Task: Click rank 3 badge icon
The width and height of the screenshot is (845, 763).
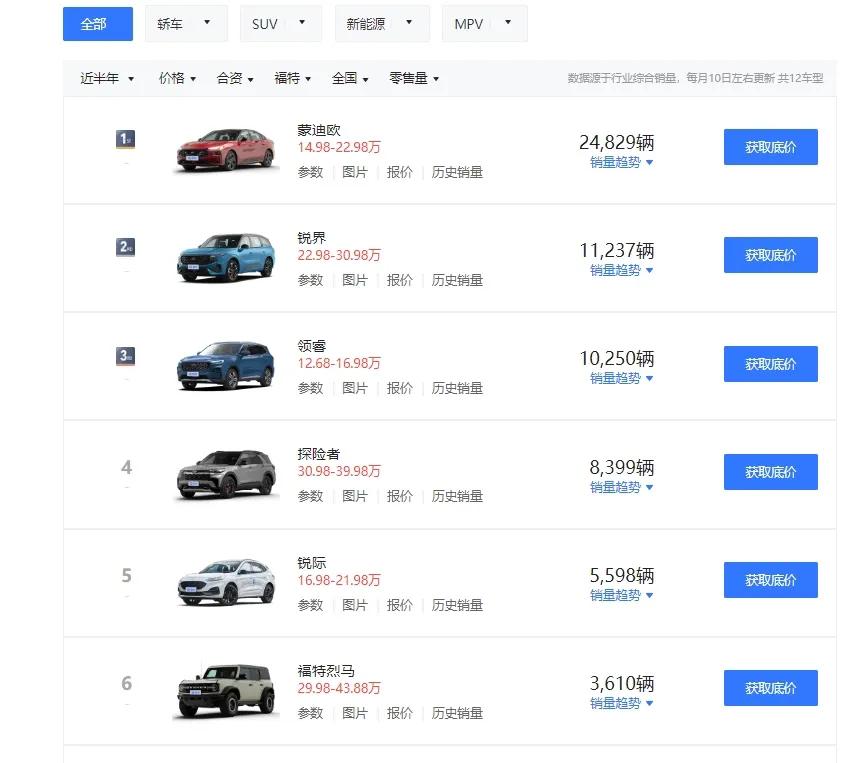Action: coord(126,356)
